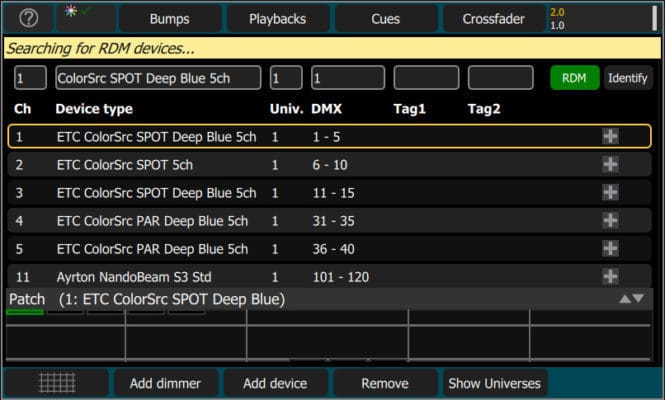Click plus icon on Ayrton NandoBeam row
Image resolution: width=665 pixels, height=400 pixels.
tap(610, 276)
